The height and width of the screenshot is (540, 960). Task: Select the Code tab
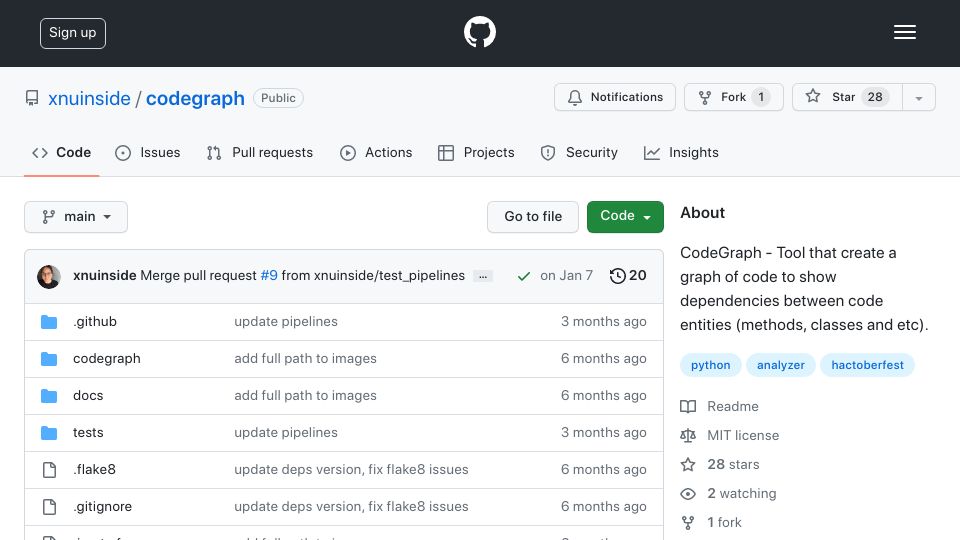61,152
